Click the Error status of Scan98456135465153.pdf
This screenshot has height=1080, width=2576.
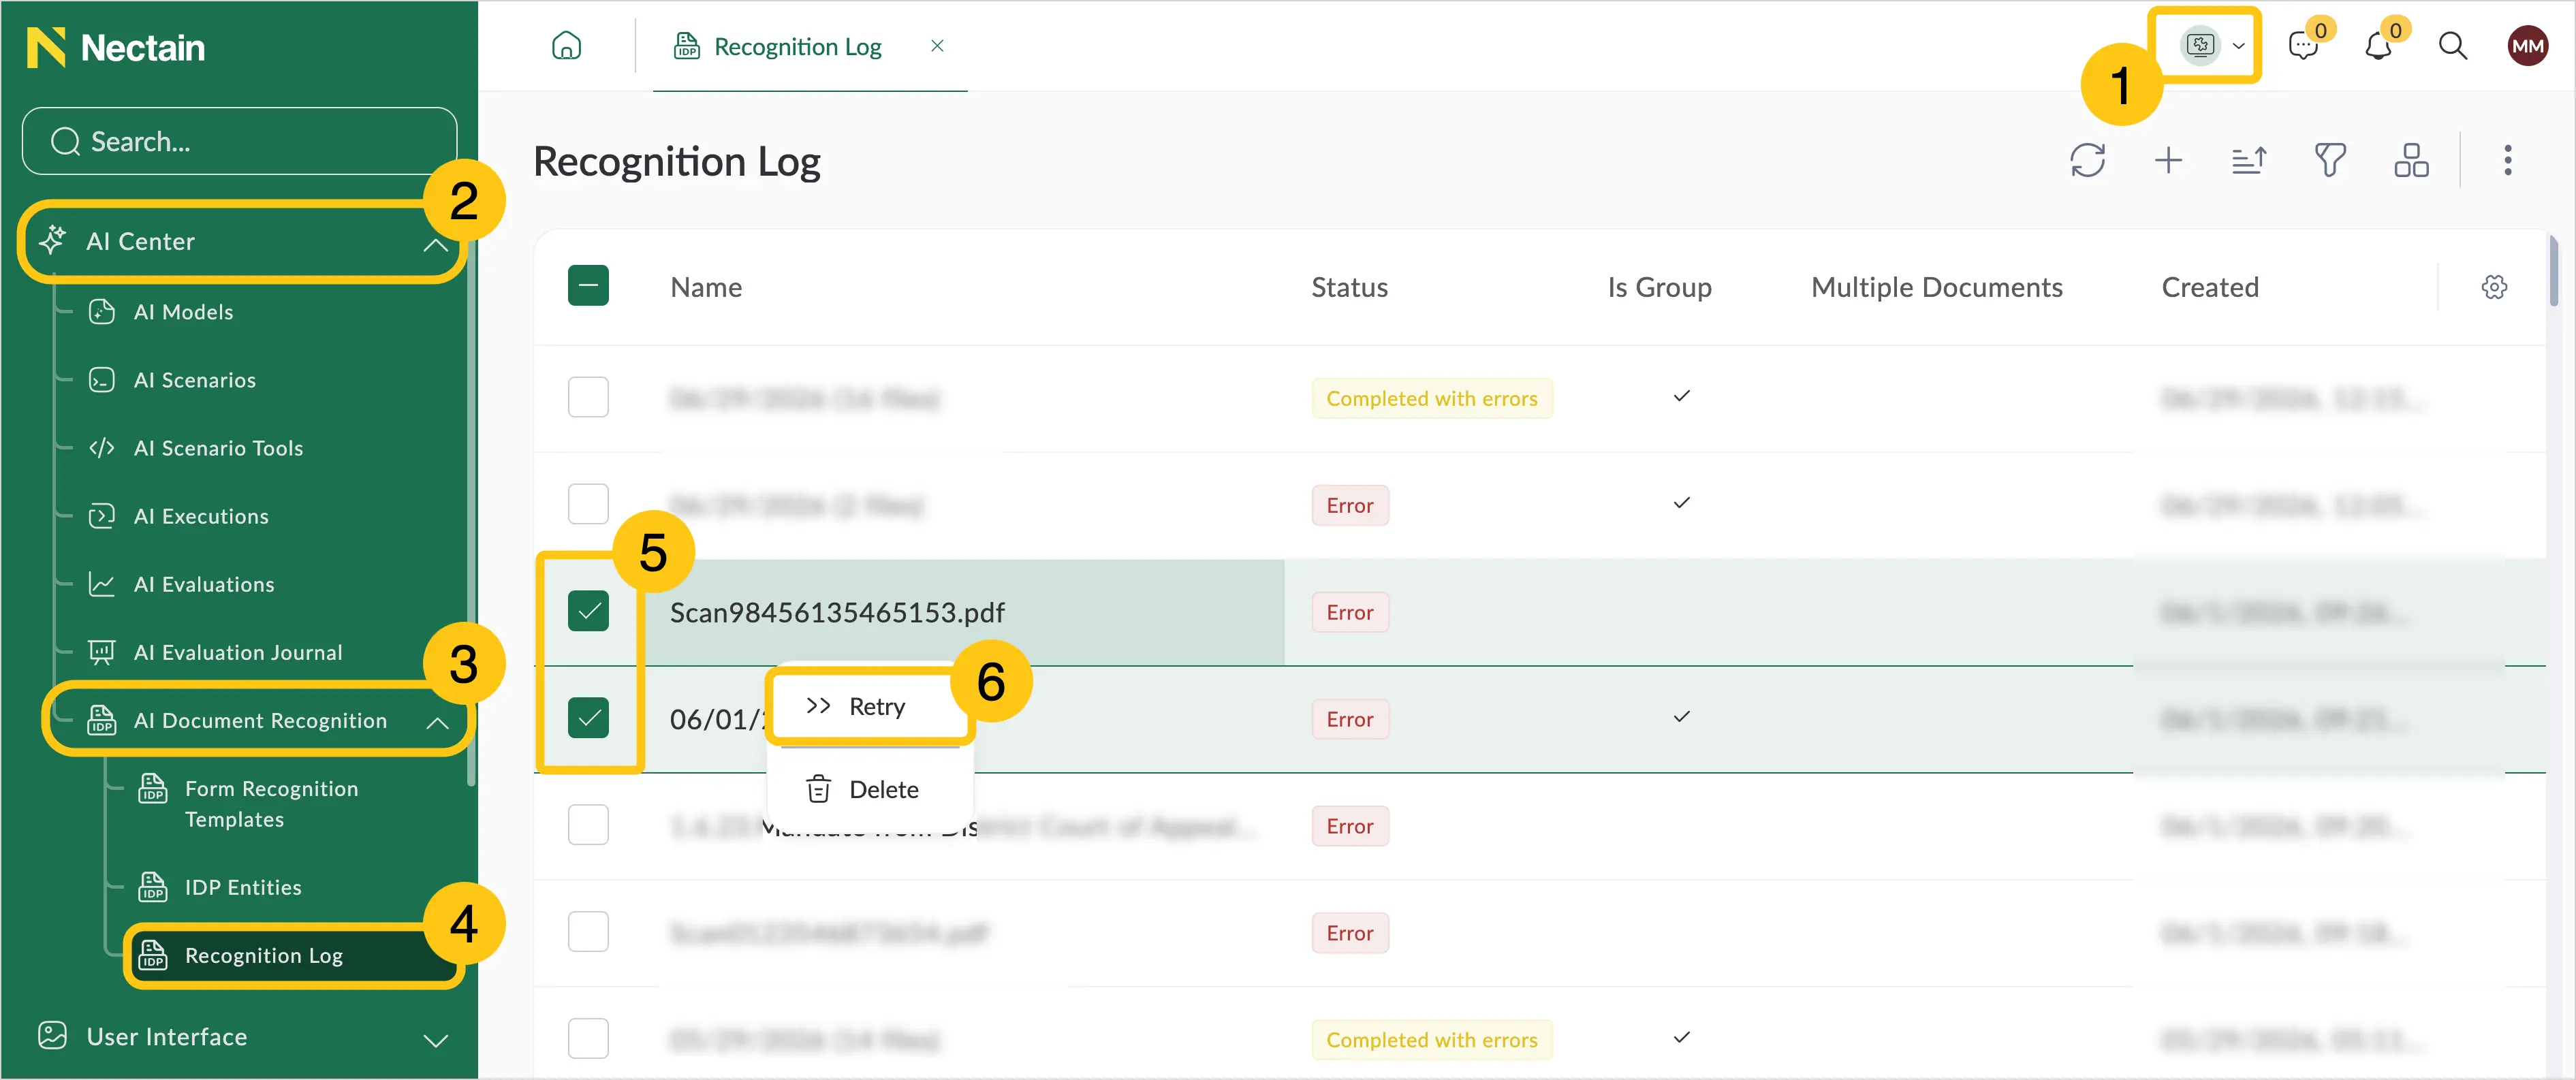tap(1350, 612)
